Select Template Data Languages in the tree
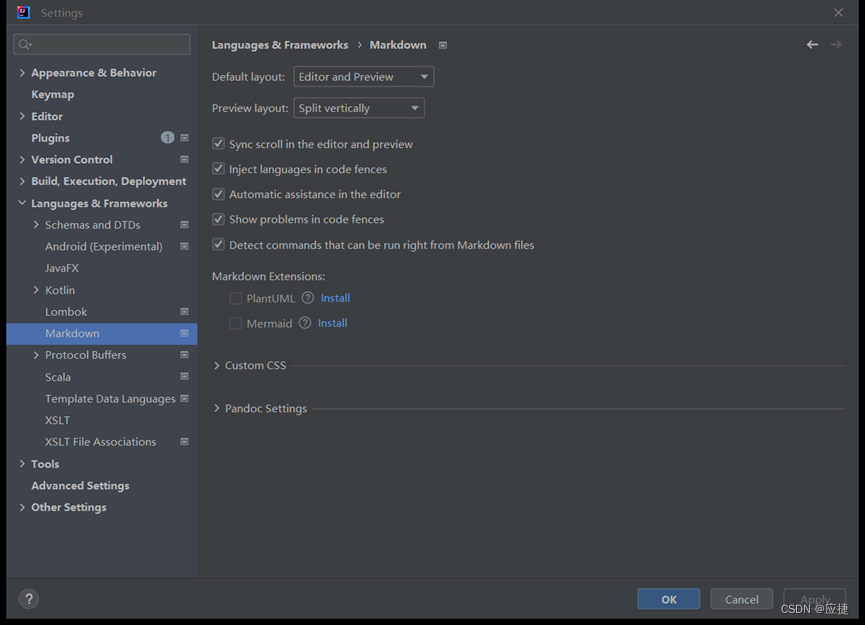Screen dimensions: 865x625 pos(110,398)
